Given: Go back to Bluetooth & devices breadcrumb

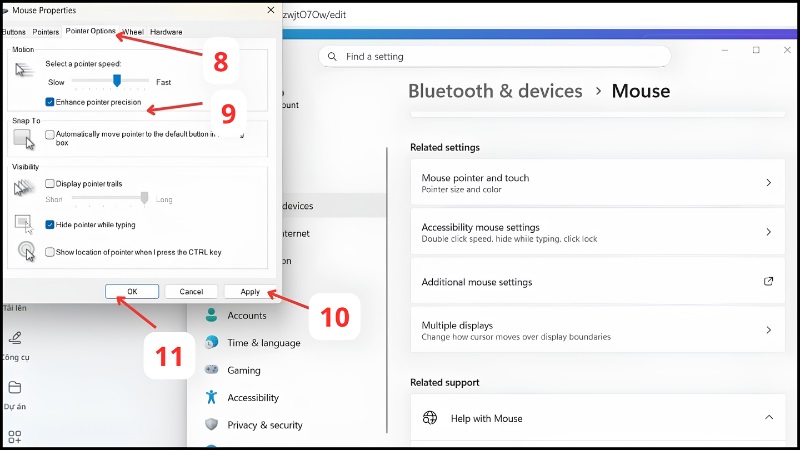Looking at the screenshot, I should [495, 91].
